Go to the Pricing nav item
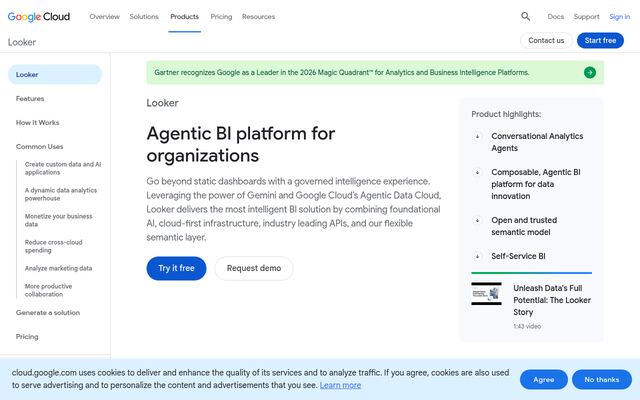Screen dimensions: 640x400 (x=221, y=17)
